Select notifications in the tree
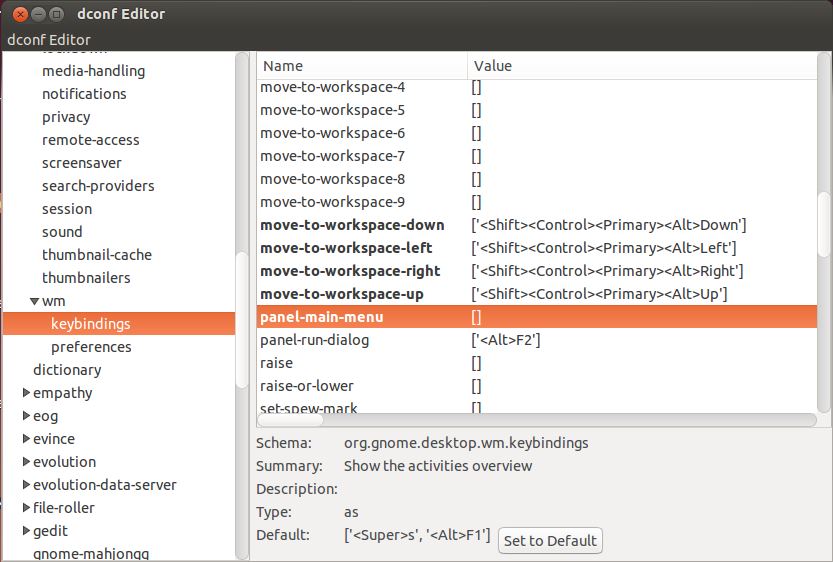This screenshot has width=833, height=562. point(84,93)
